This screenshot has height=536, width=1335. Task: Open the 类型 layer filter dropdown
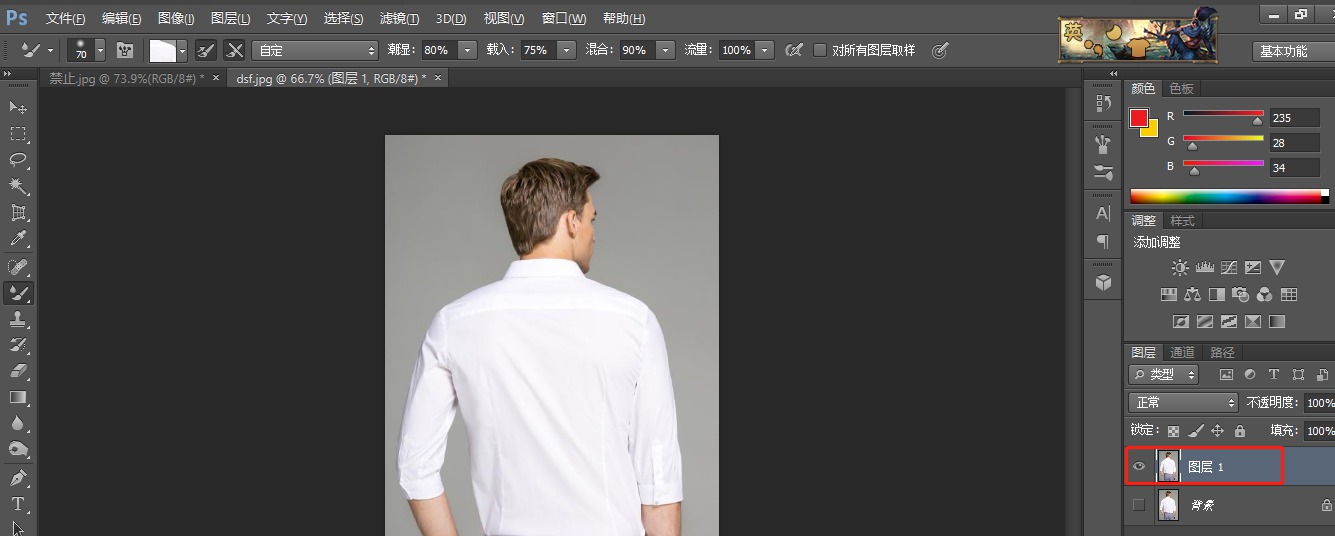(x=1164, y=374)
